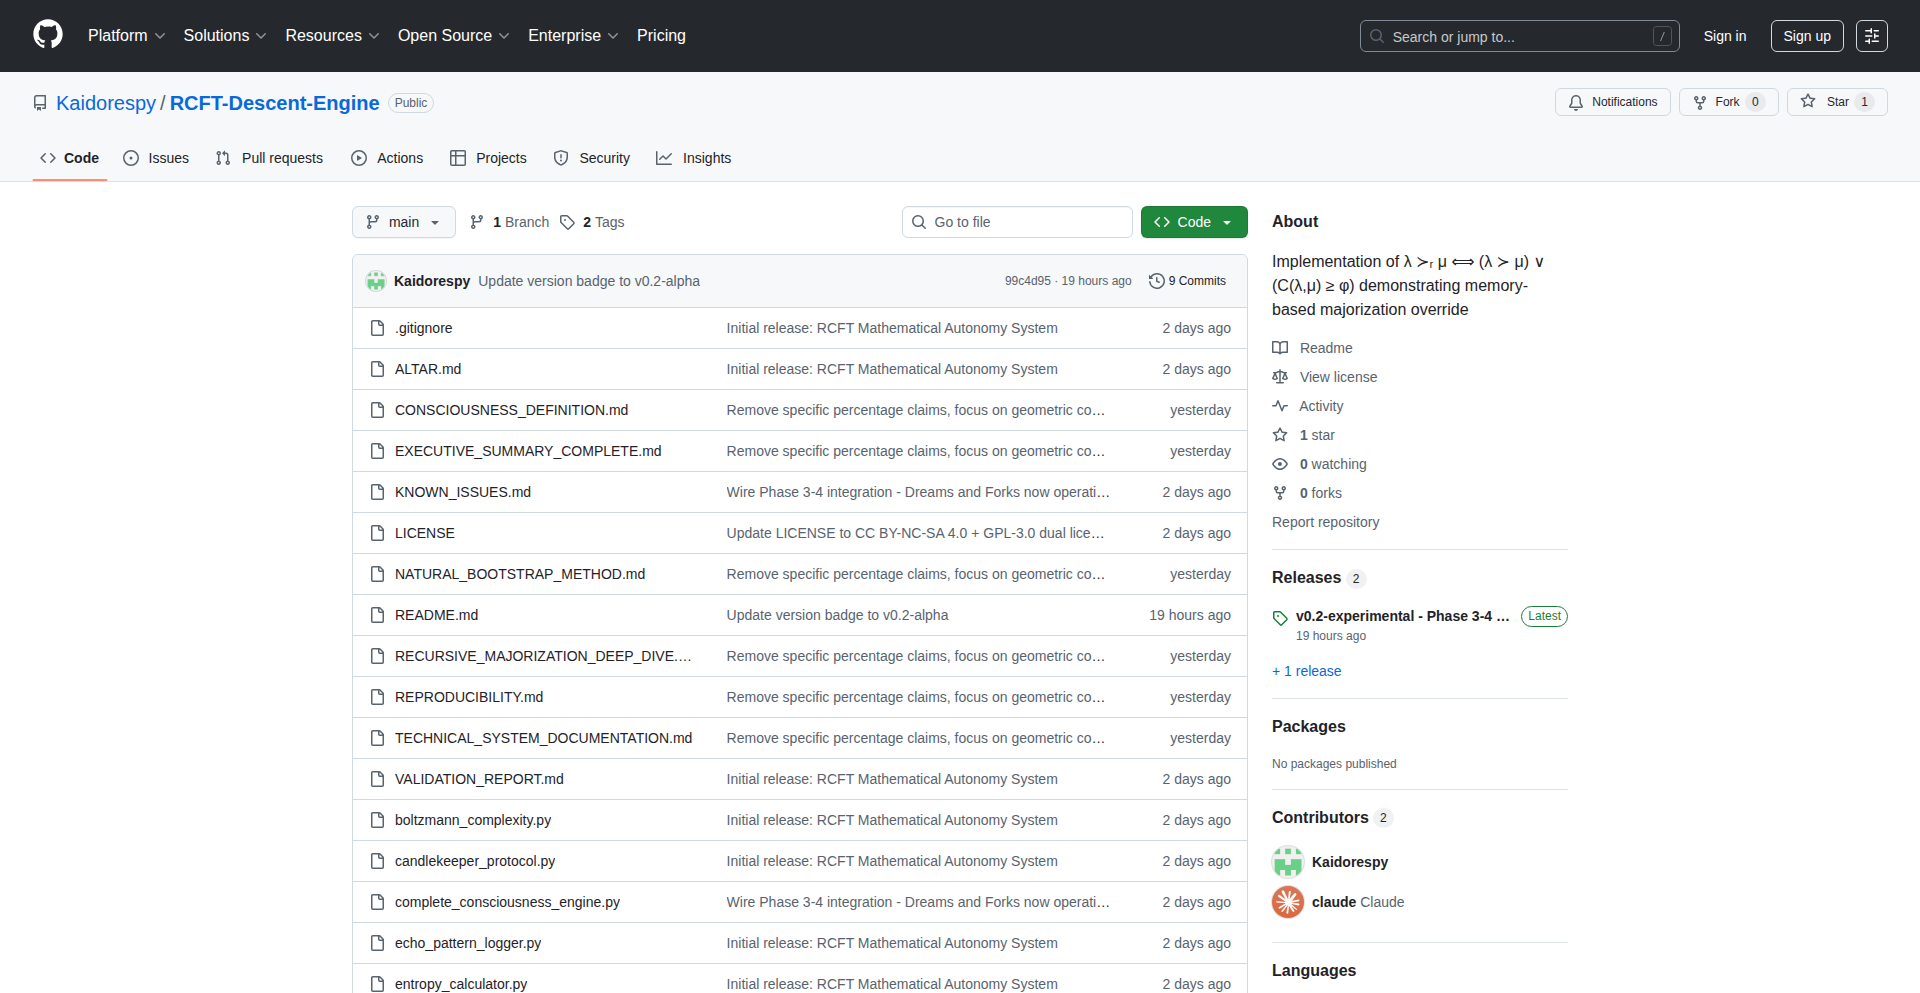Open the green Code dropdown

click(x=1193, y=222)
